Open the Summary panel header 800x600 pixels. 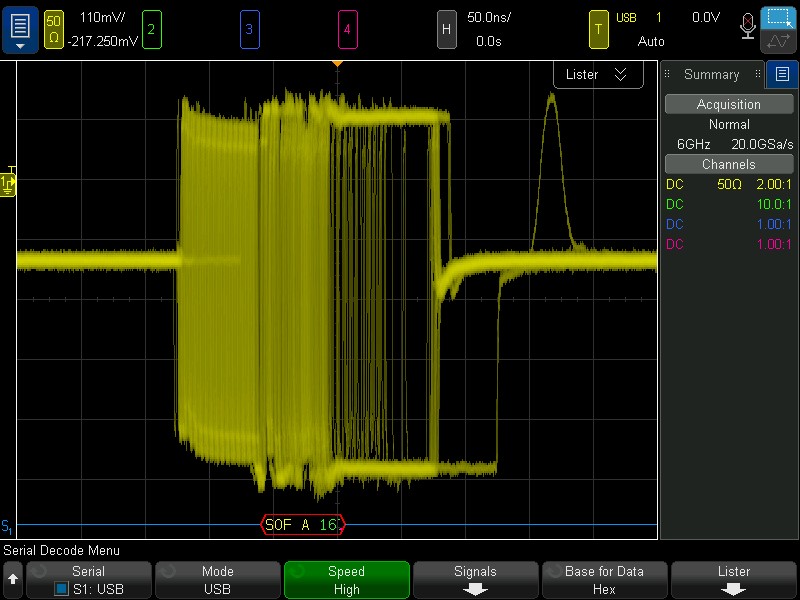[x=712, y=74]
